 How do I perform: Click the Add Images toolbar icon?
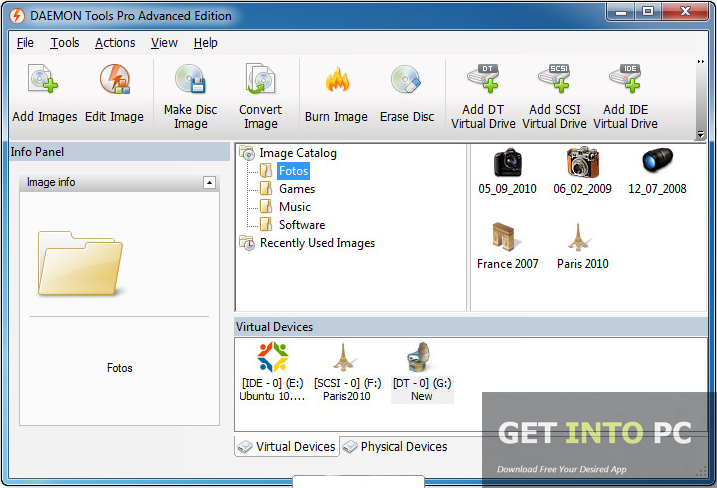(44, 79)
